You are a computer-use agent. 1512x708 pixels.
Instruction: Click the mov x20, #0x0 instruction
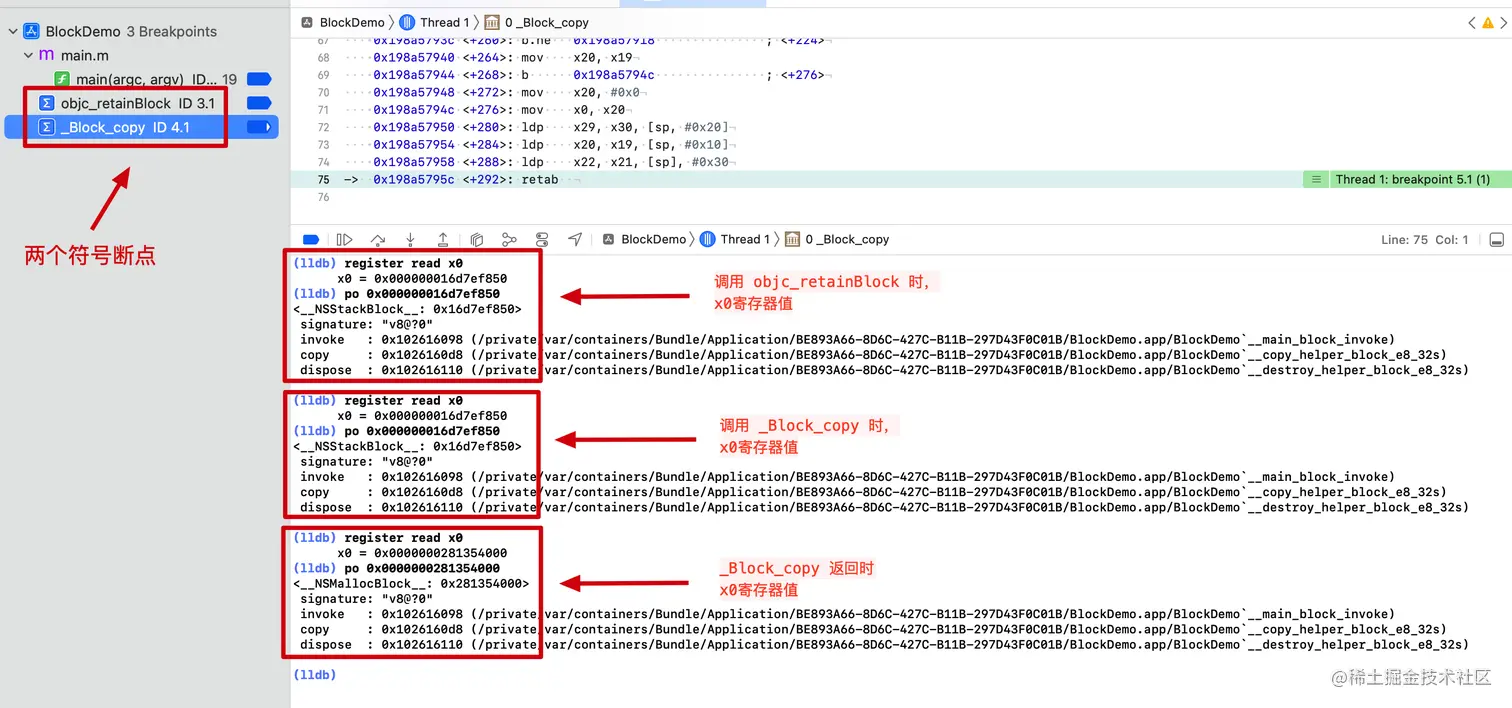point(583,93)
